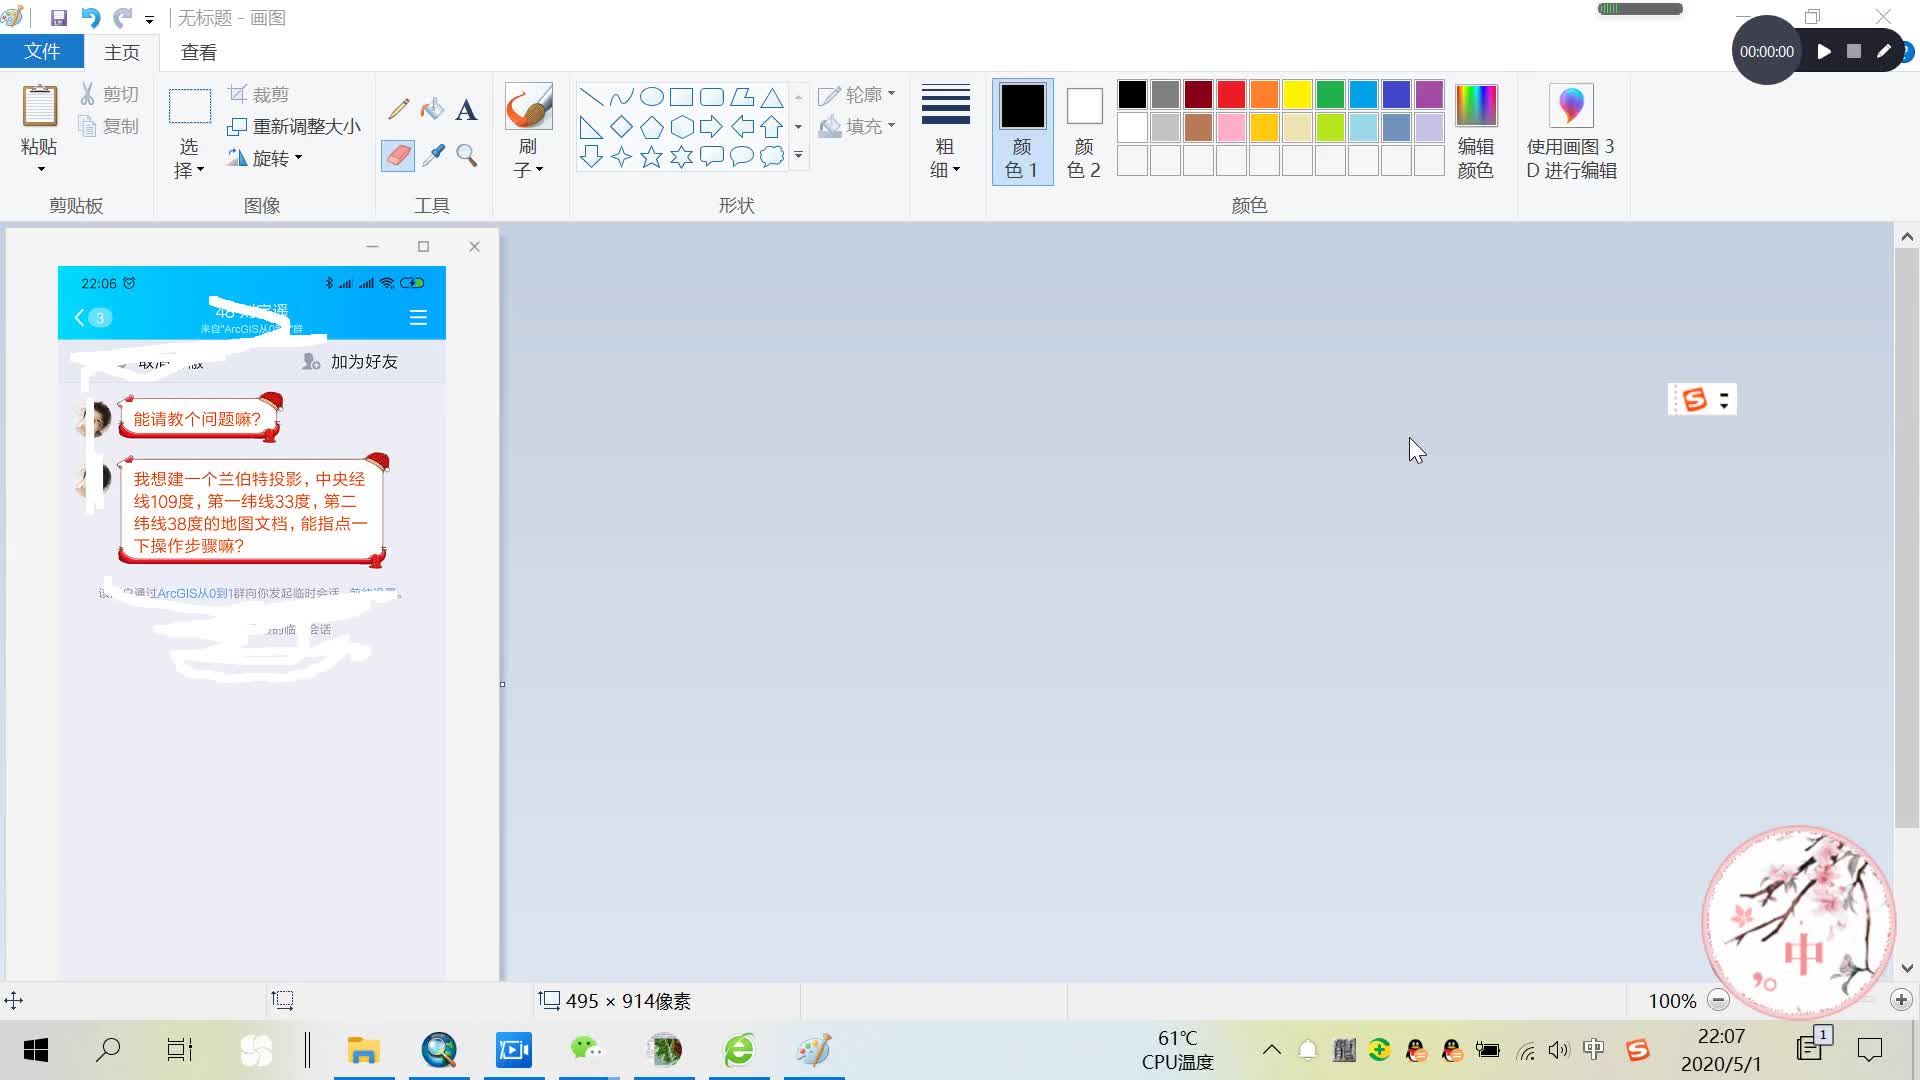Choose the Four-point star shape

(x=621, y=157)
